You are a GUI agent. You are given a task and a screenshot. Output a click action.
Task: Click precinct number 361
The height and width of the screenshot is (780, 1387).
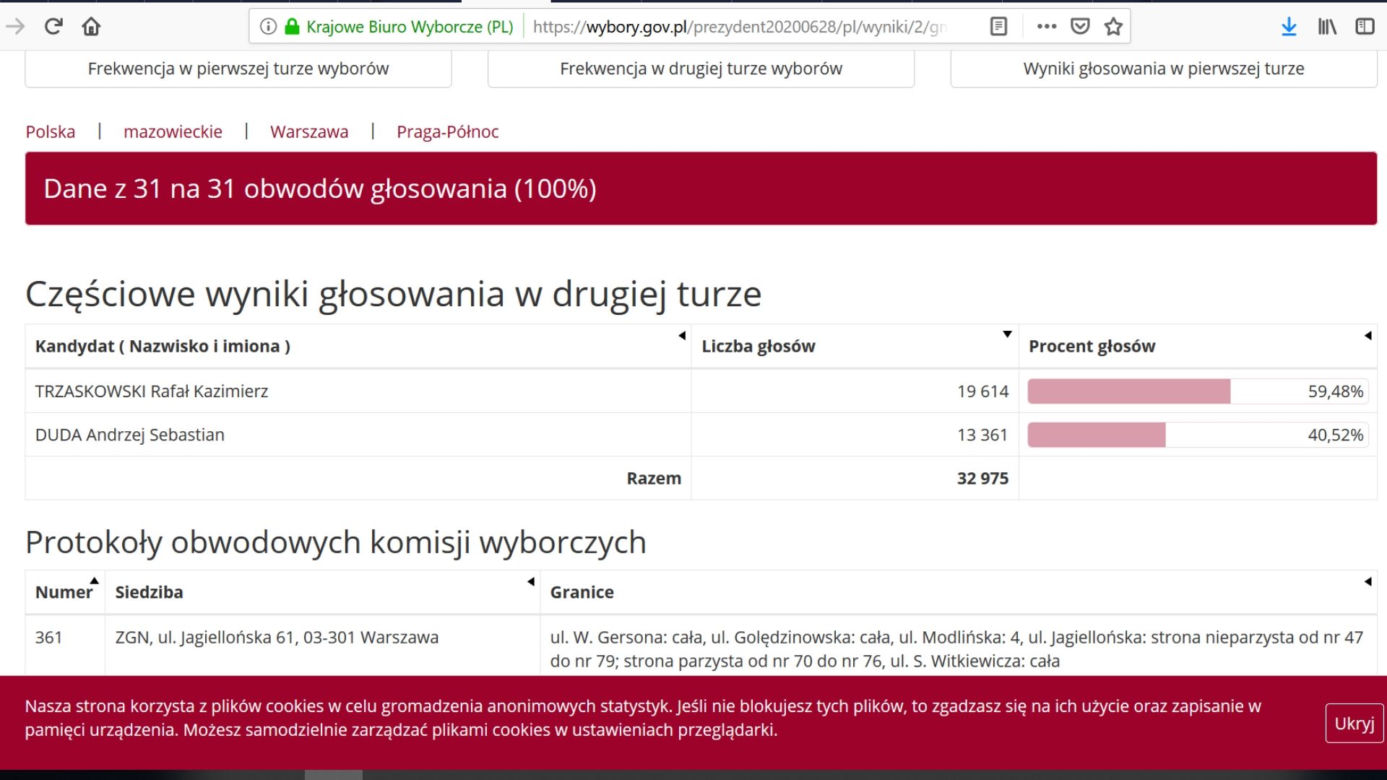coord(48,637)
